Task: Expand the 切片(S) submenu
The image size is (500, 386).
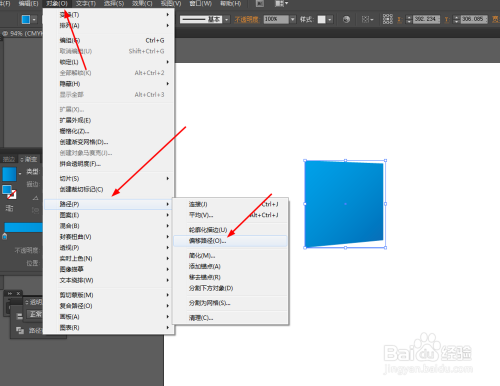Action: [x=109, y=179]
